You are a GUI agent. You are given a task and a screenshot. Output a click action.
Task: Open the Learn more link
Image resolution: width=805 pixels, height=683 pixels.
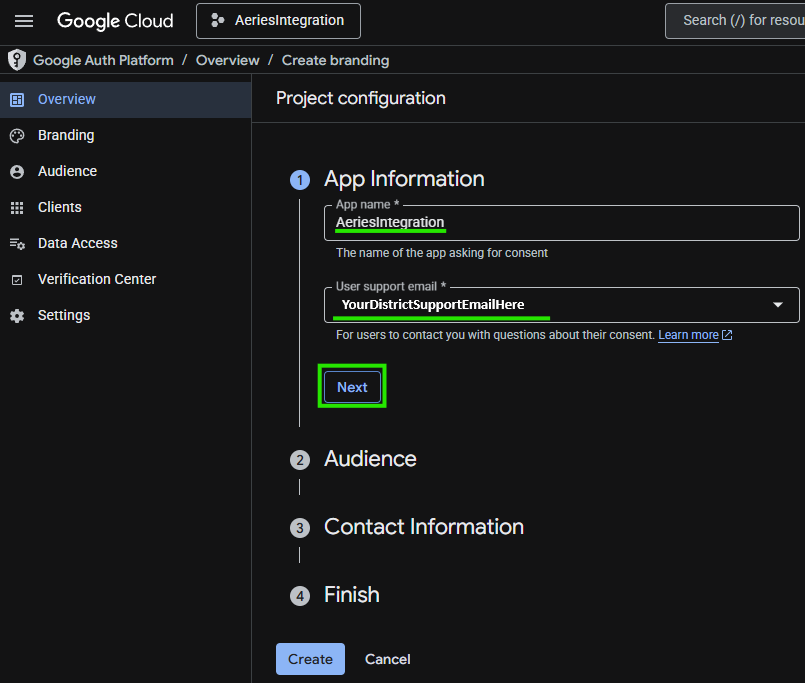coord(688,335)
